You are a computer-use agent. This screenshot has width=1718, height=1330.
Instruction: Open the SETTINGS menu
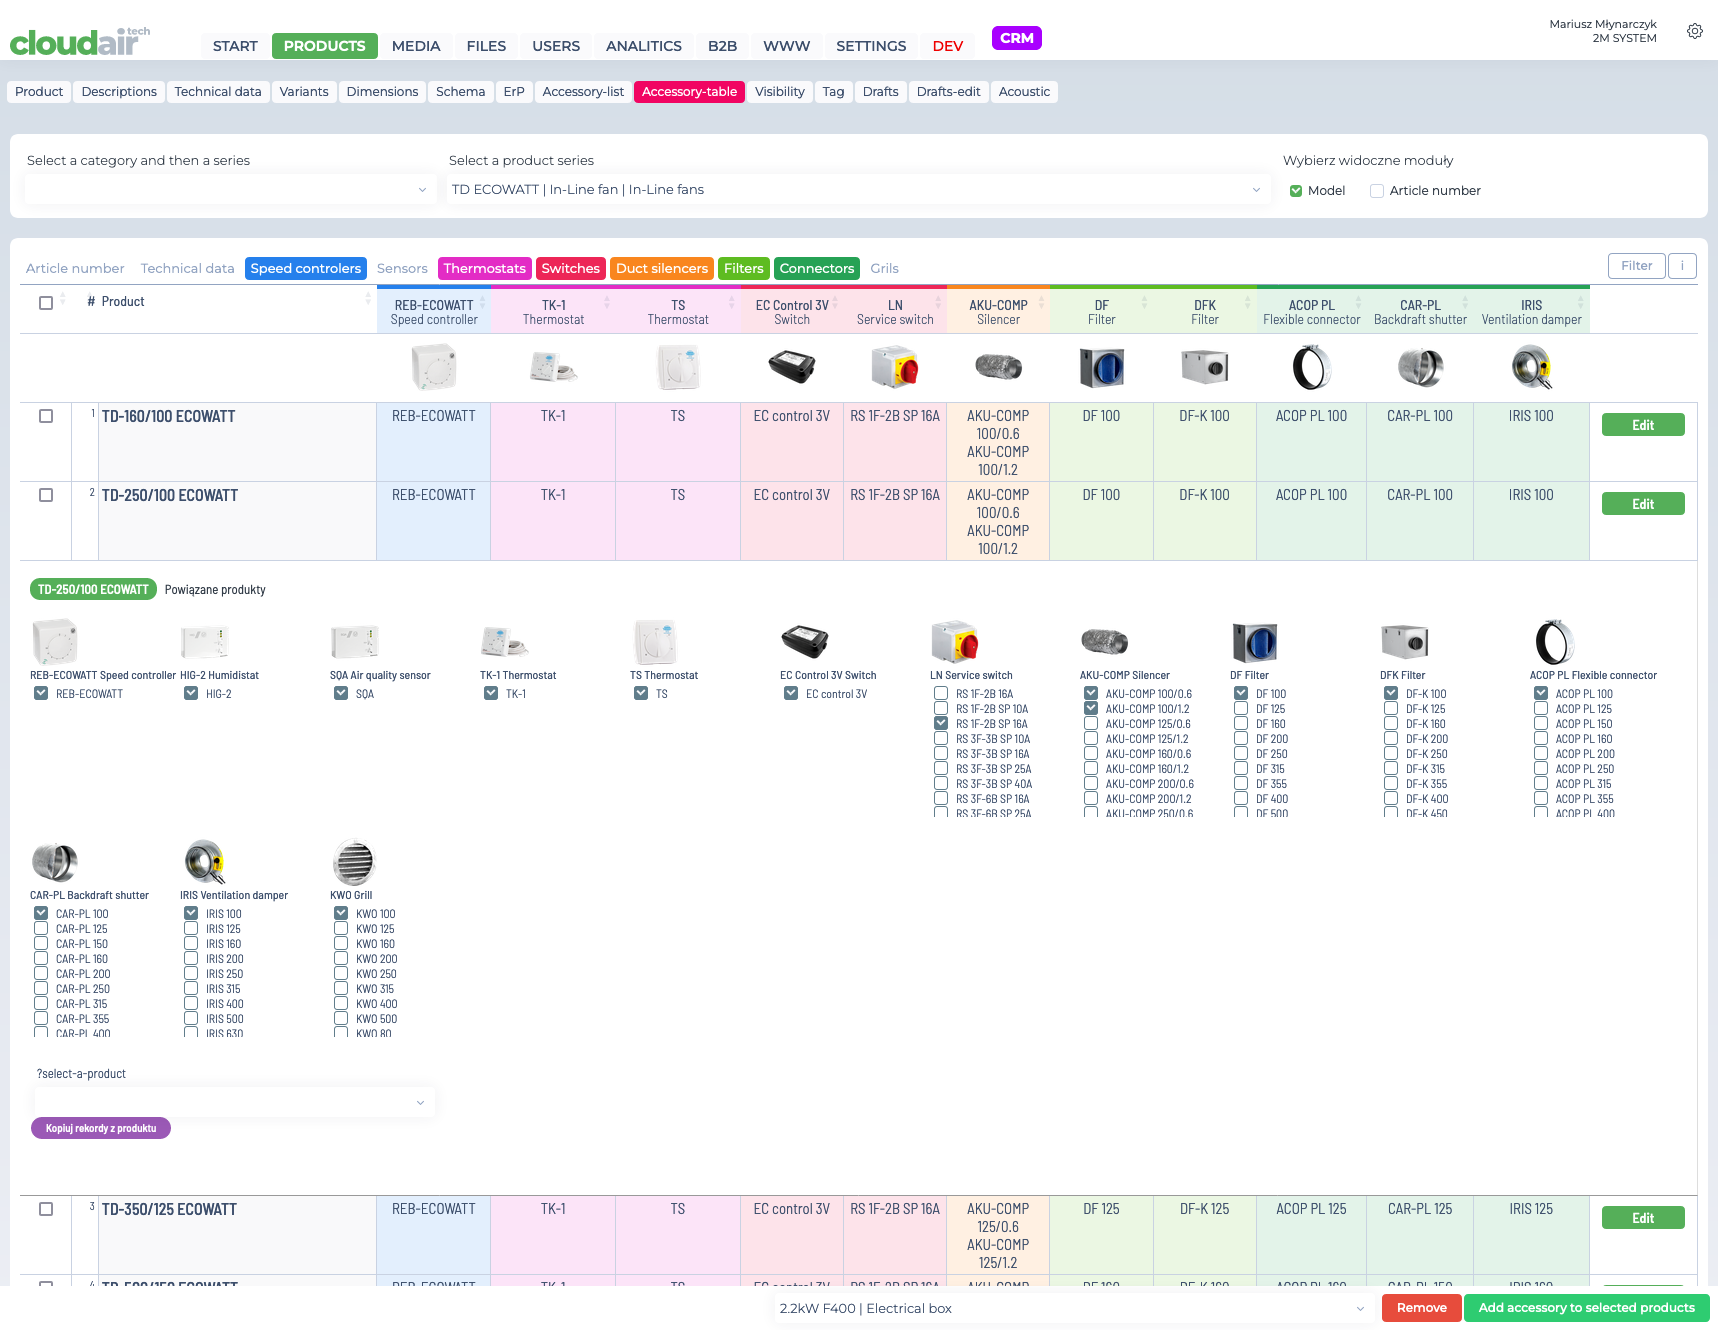[871, 46]
